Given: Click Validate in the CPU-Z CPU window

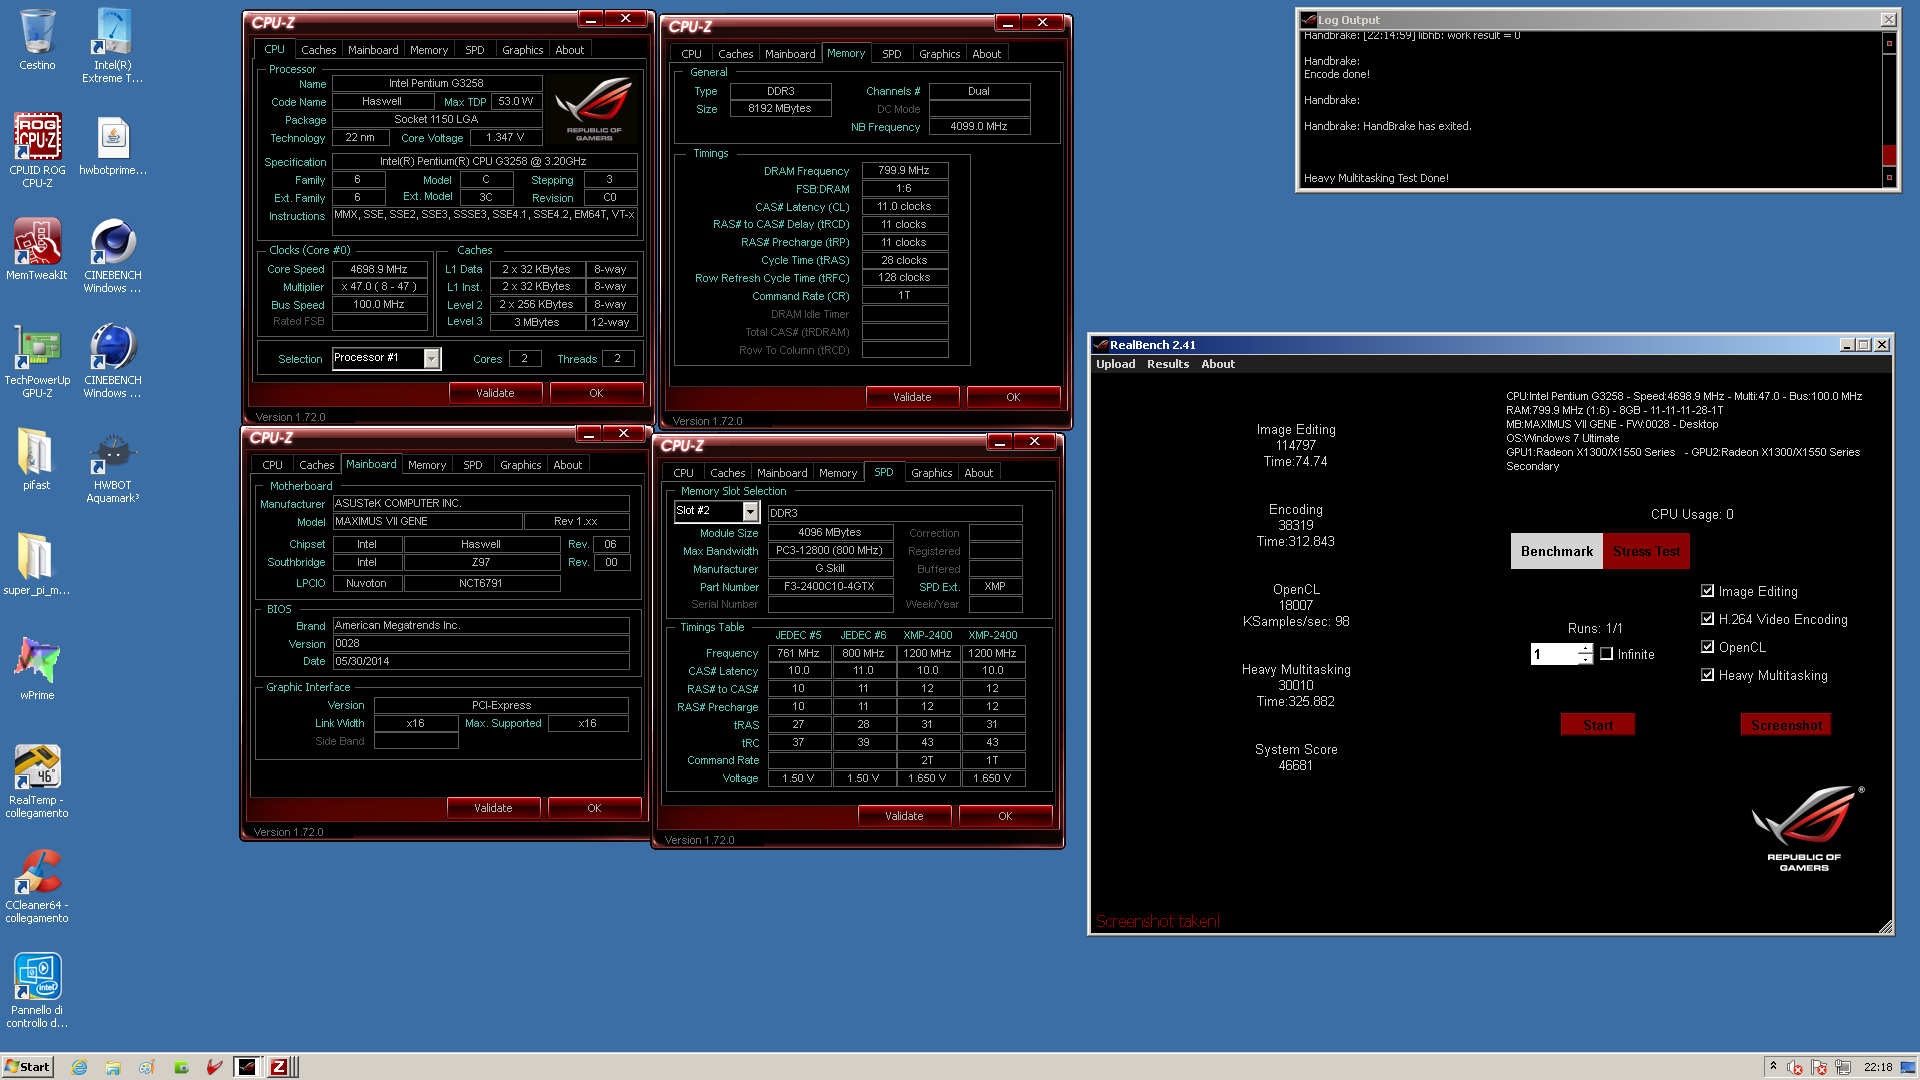Looking at the screenshot, I should 495,393.
